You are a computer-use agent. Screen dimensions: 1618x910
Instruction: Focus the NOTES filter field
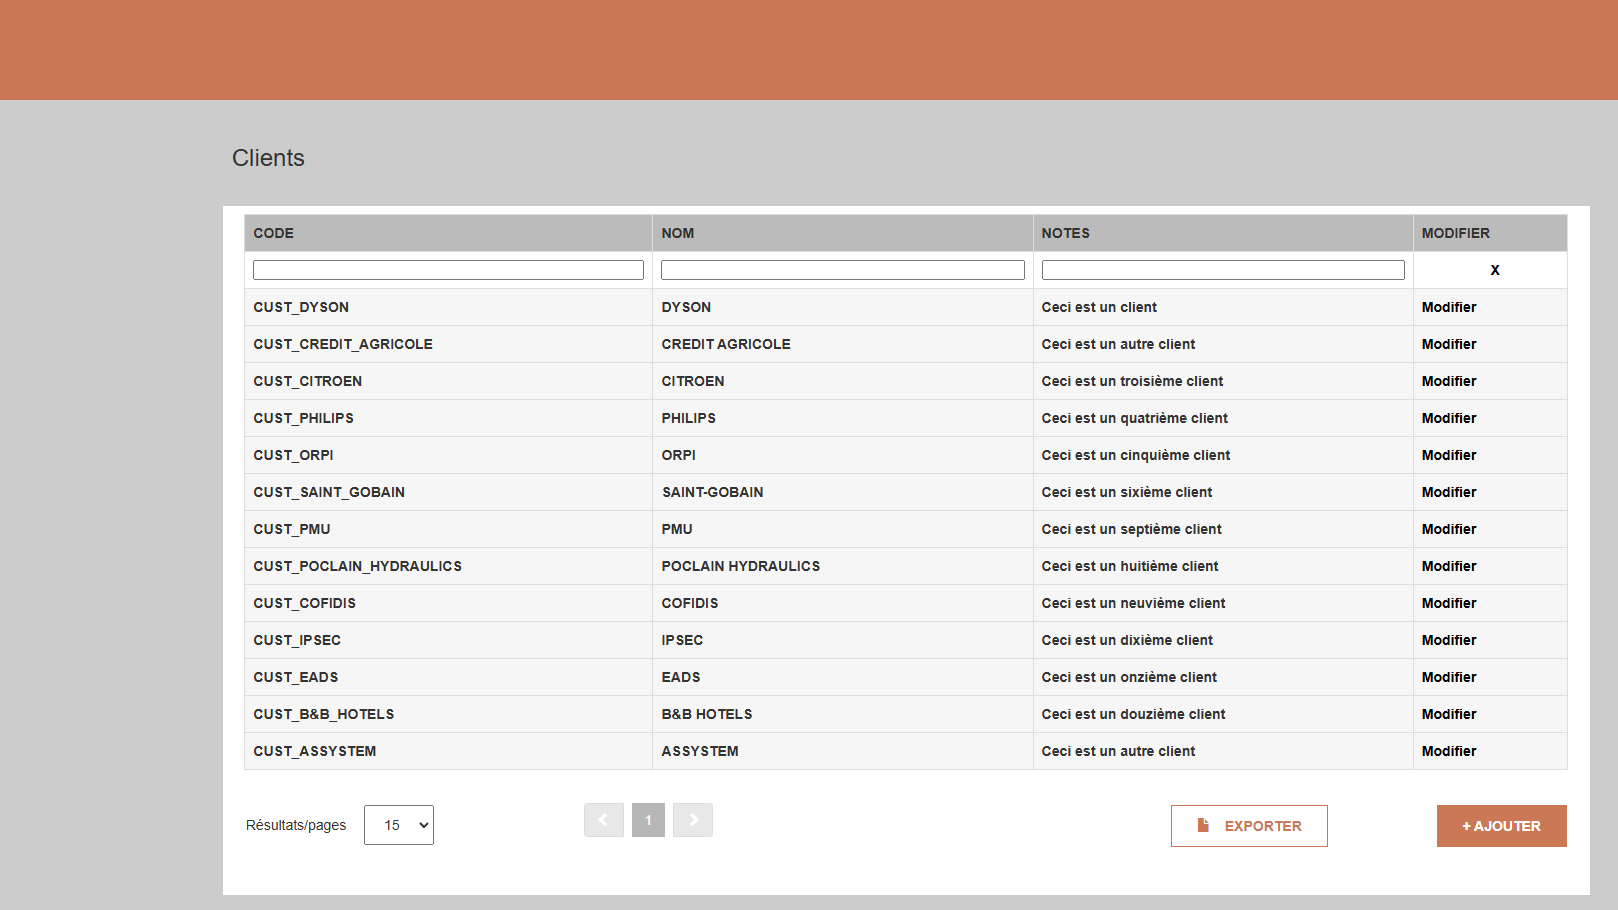coord(1223,270)
